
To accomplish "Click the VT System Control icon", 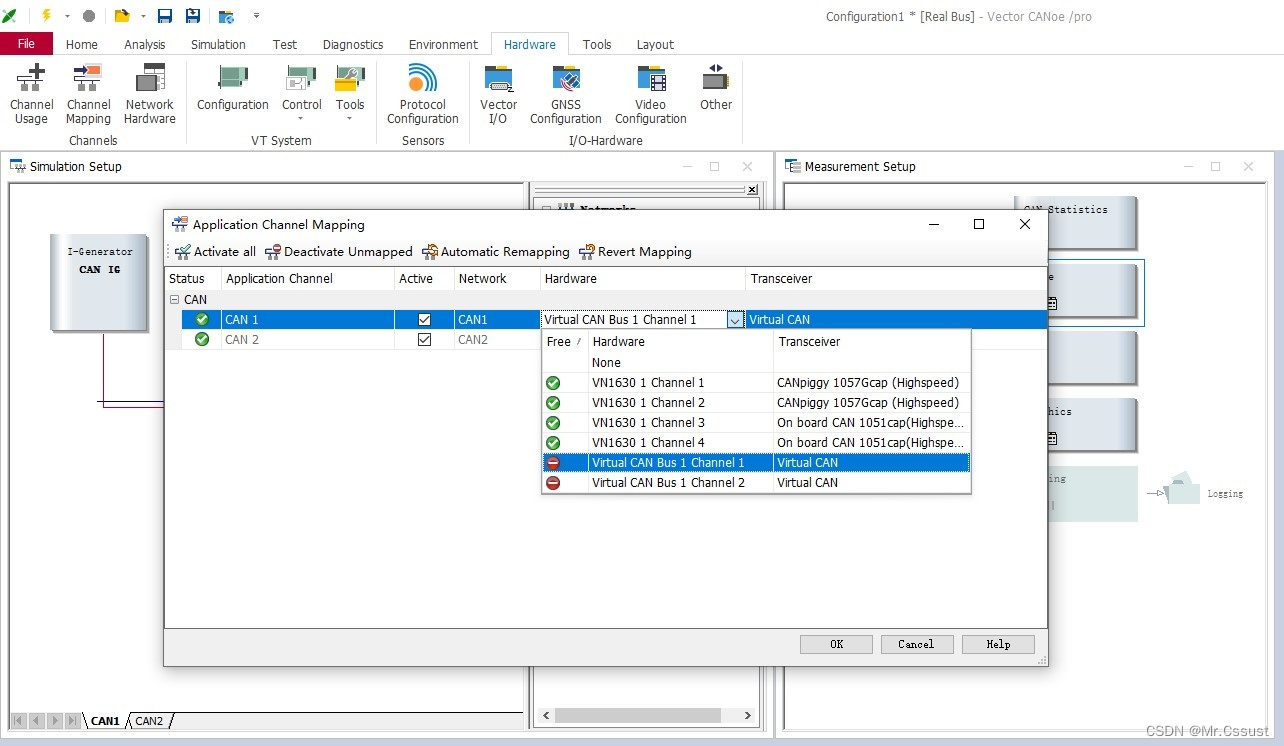I will (301, 78).
